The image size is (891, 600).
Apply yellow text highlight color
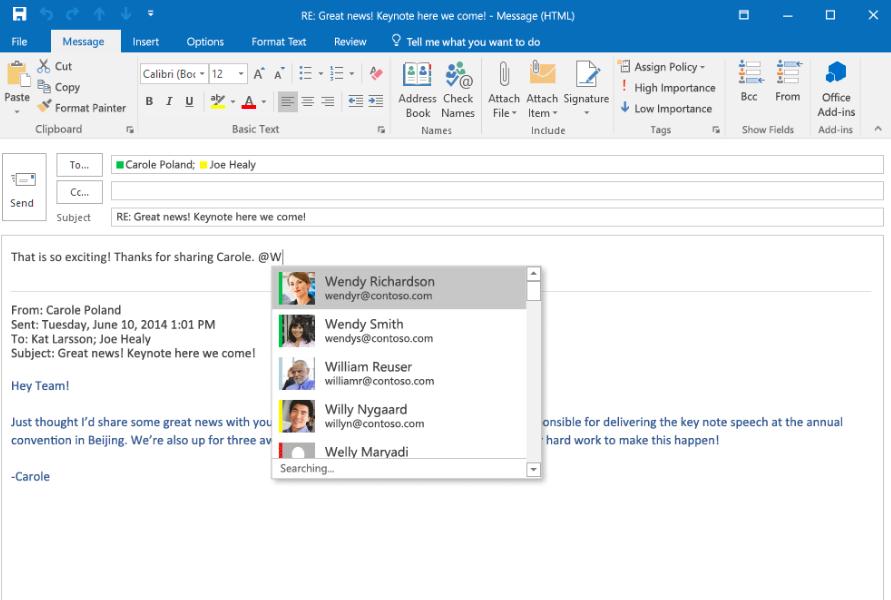[217, 102]
